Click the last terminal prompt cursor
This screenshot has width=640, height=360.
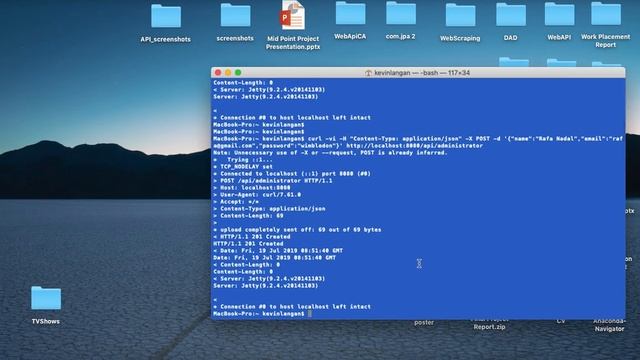[310, 313]
